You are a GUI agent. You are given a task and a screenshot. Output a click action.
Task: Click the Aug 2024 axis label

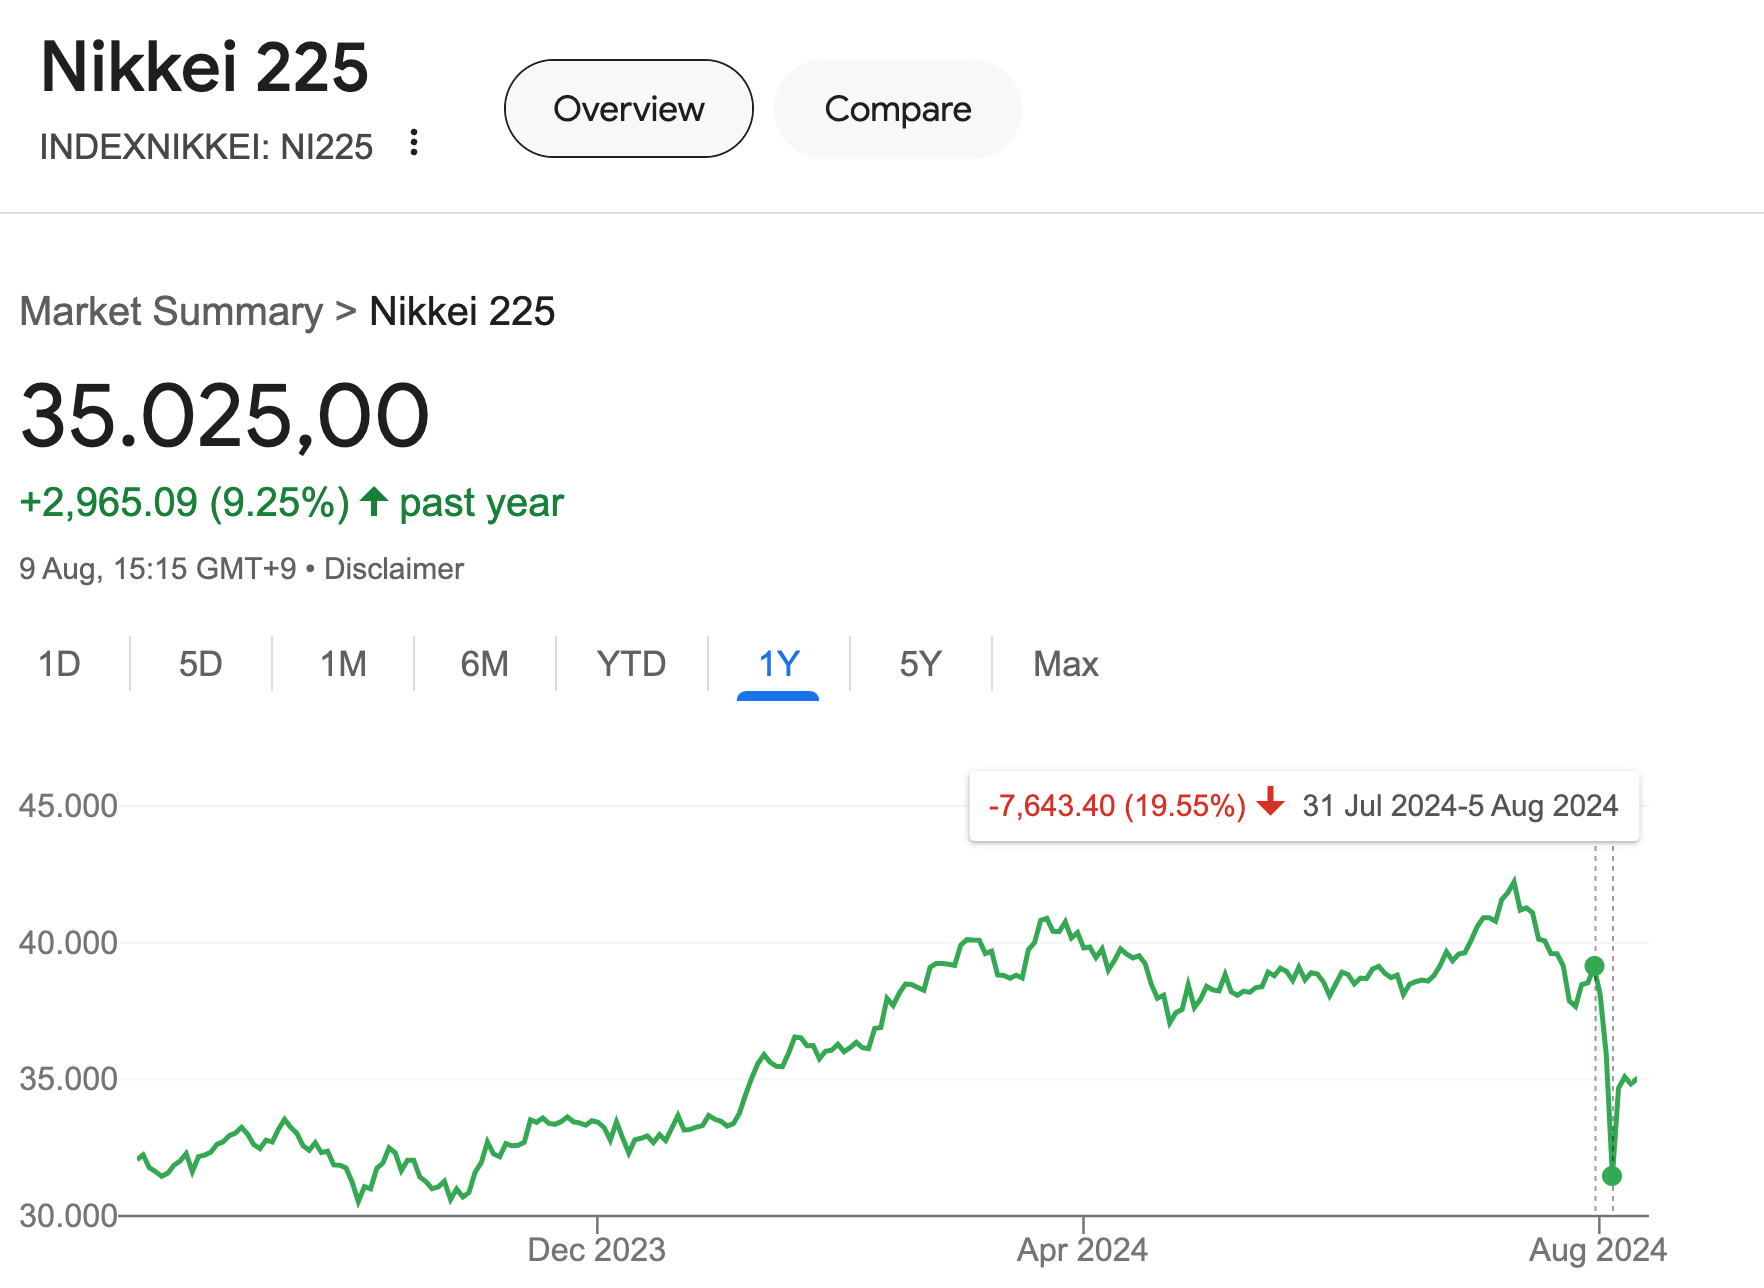coord(1598,1249)
